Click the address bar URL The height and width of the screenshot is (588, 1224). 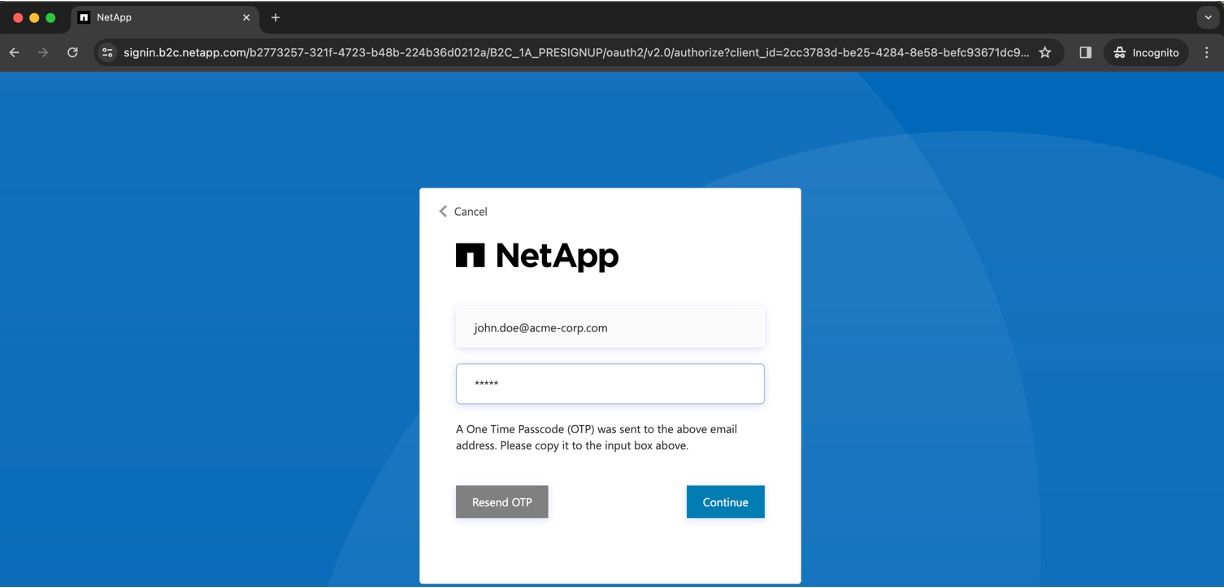click(575, 52)
